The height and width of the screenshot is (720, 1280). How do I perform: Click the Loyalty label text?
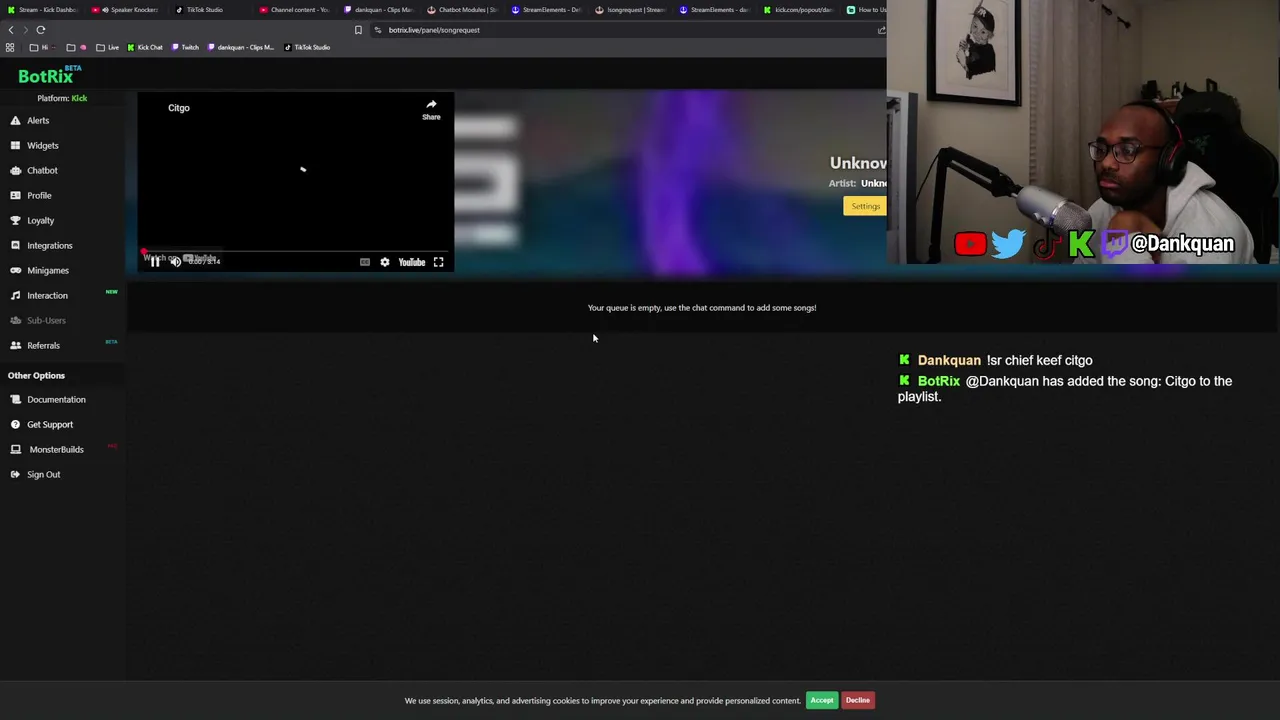point(40,220)
